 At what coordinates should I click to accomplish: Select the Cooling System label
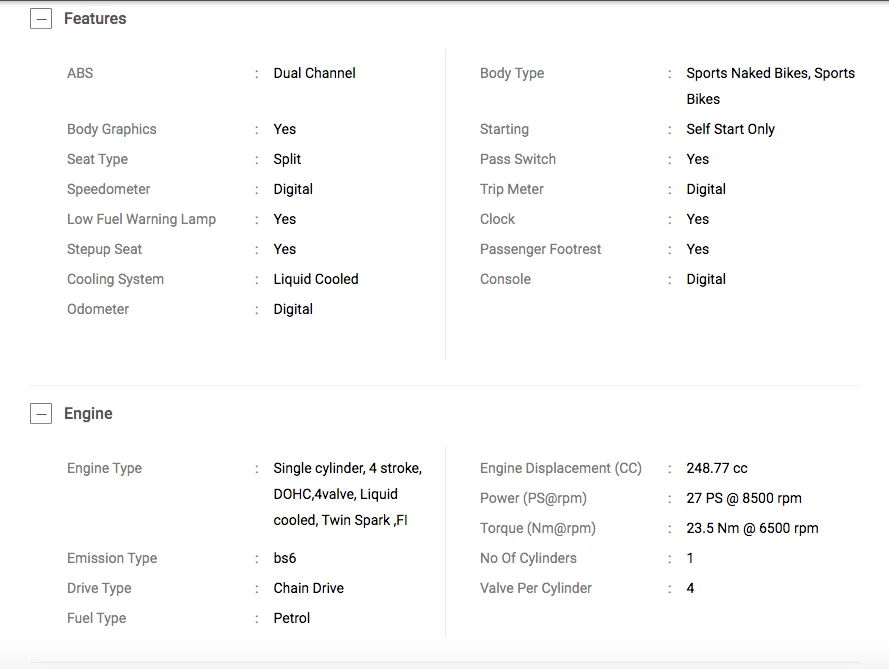coord(115,279)
